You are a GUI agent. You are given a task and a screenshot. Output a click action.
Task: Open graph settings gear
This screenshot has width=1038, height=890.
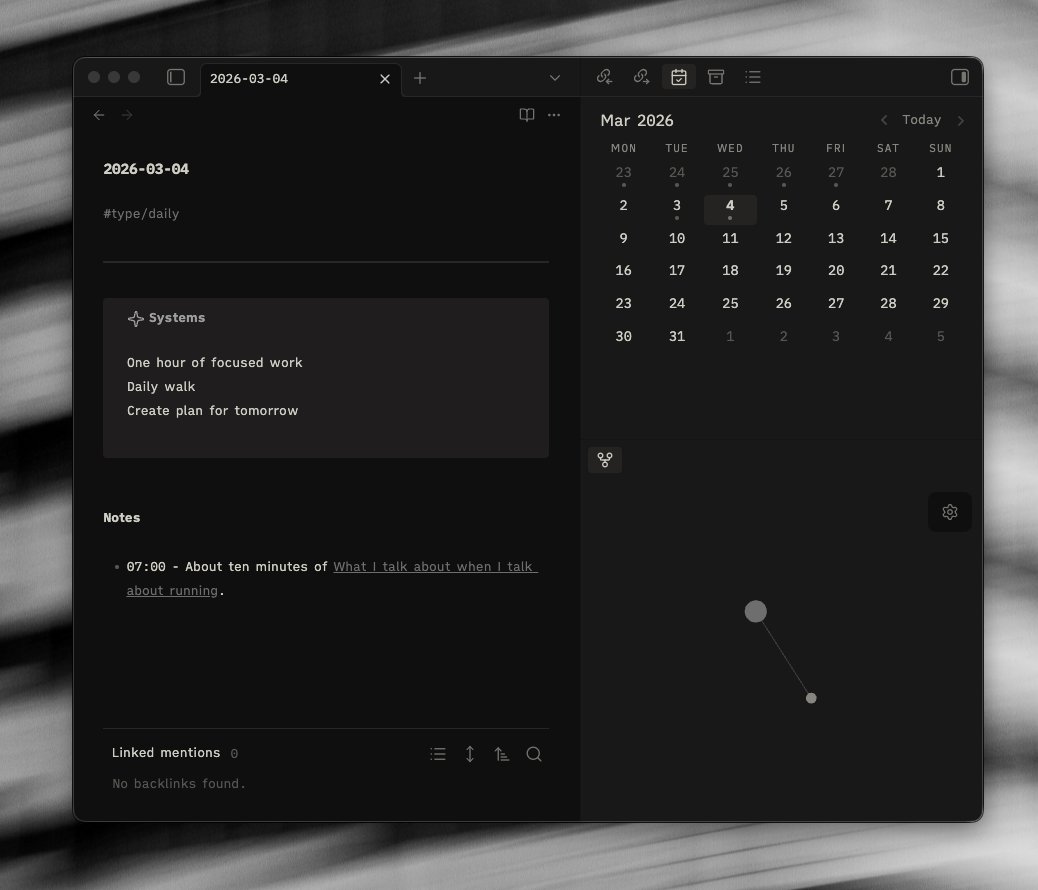click(950, 512)
